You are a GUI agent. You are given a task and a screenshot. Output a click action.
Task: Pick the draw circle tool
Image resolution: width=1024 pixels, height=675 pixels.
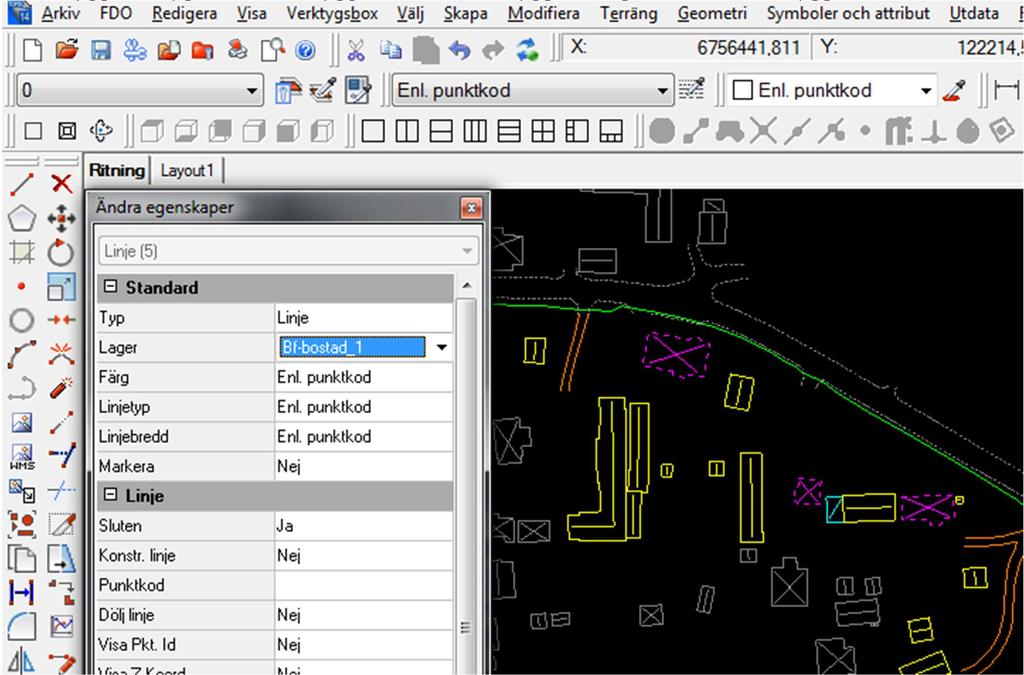(x=22, y=321)
